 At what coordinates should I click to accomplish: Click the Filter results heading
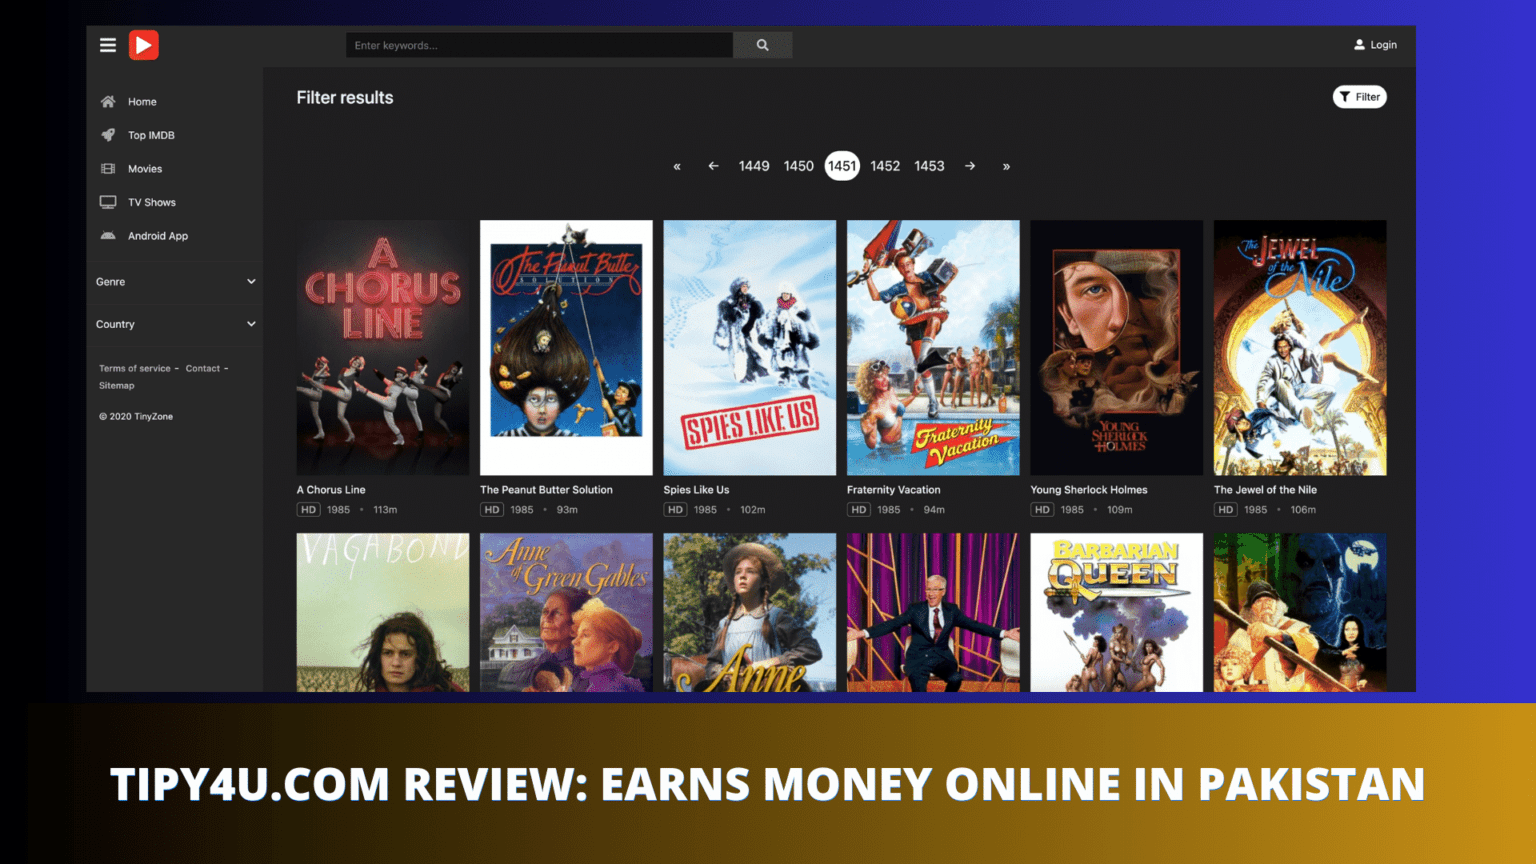[345, 98]
